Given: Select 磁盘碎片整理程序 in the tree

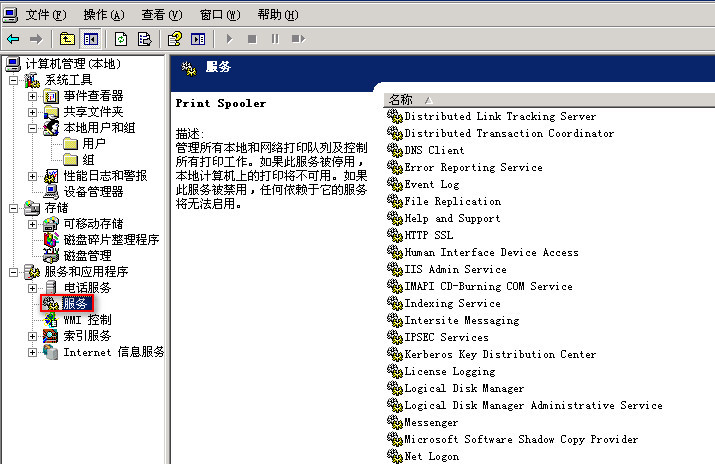Looking at the screenshot, I should (x=111, y=240).
